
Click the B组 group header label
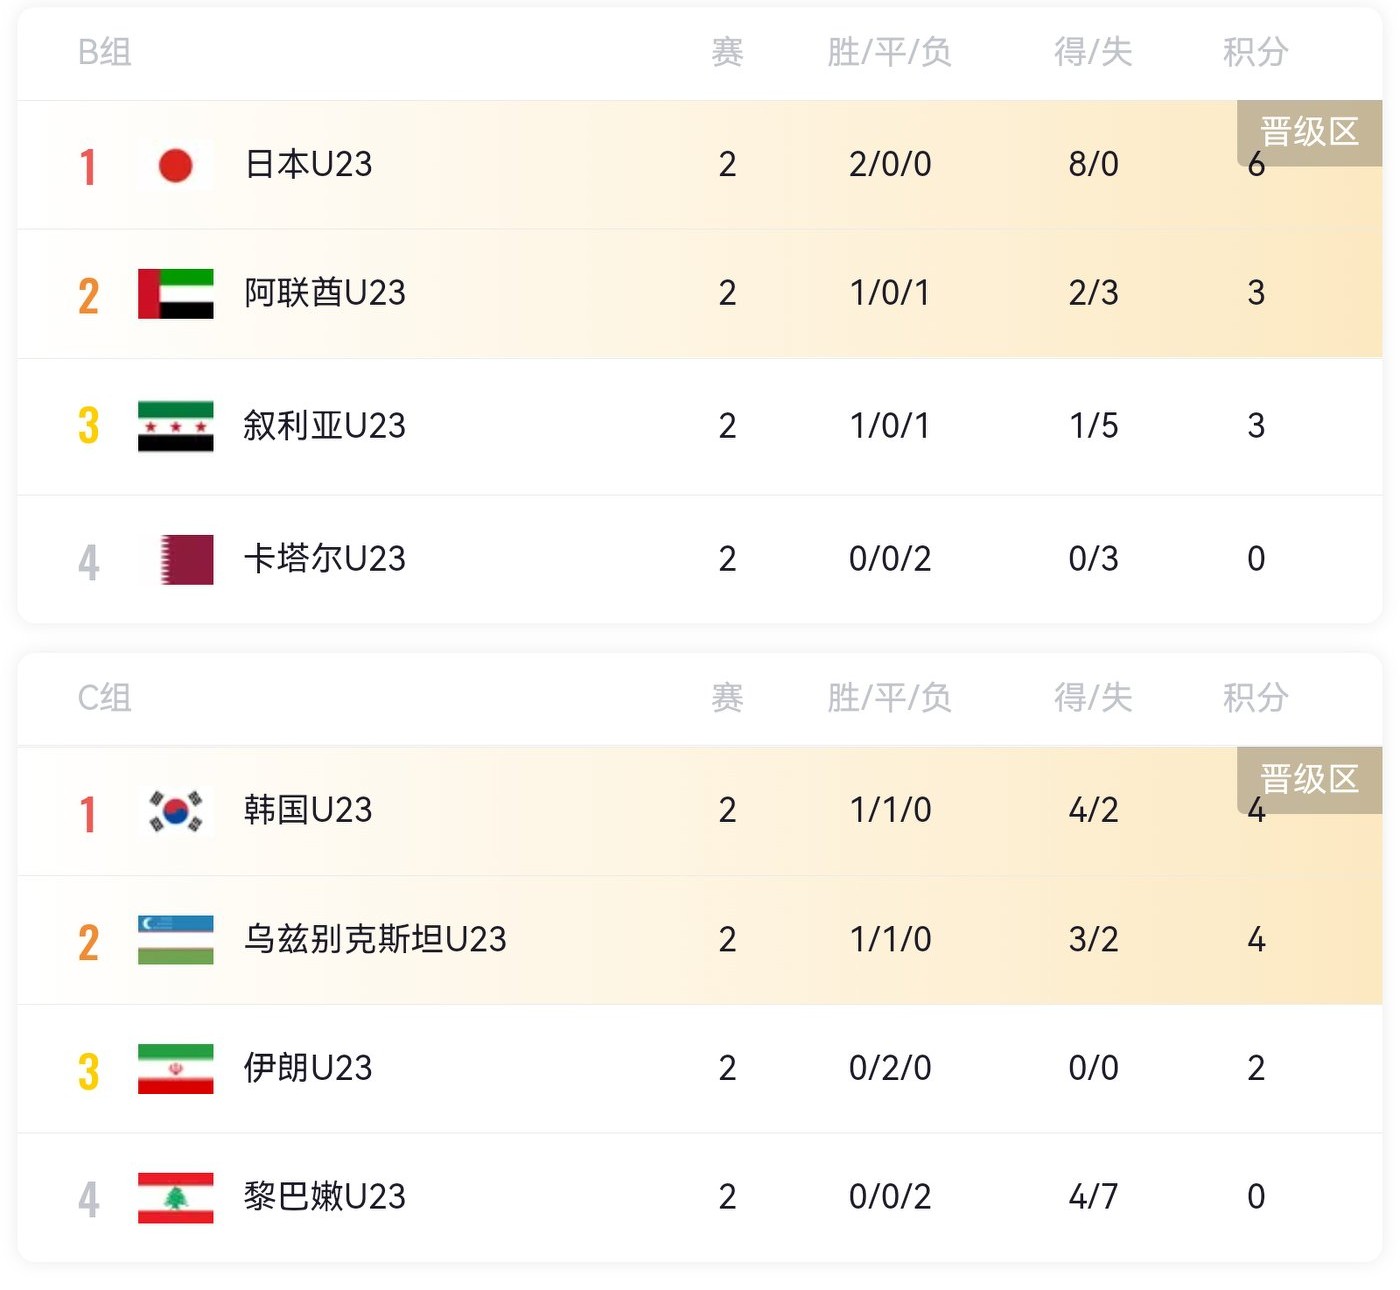tap(105, 52)
